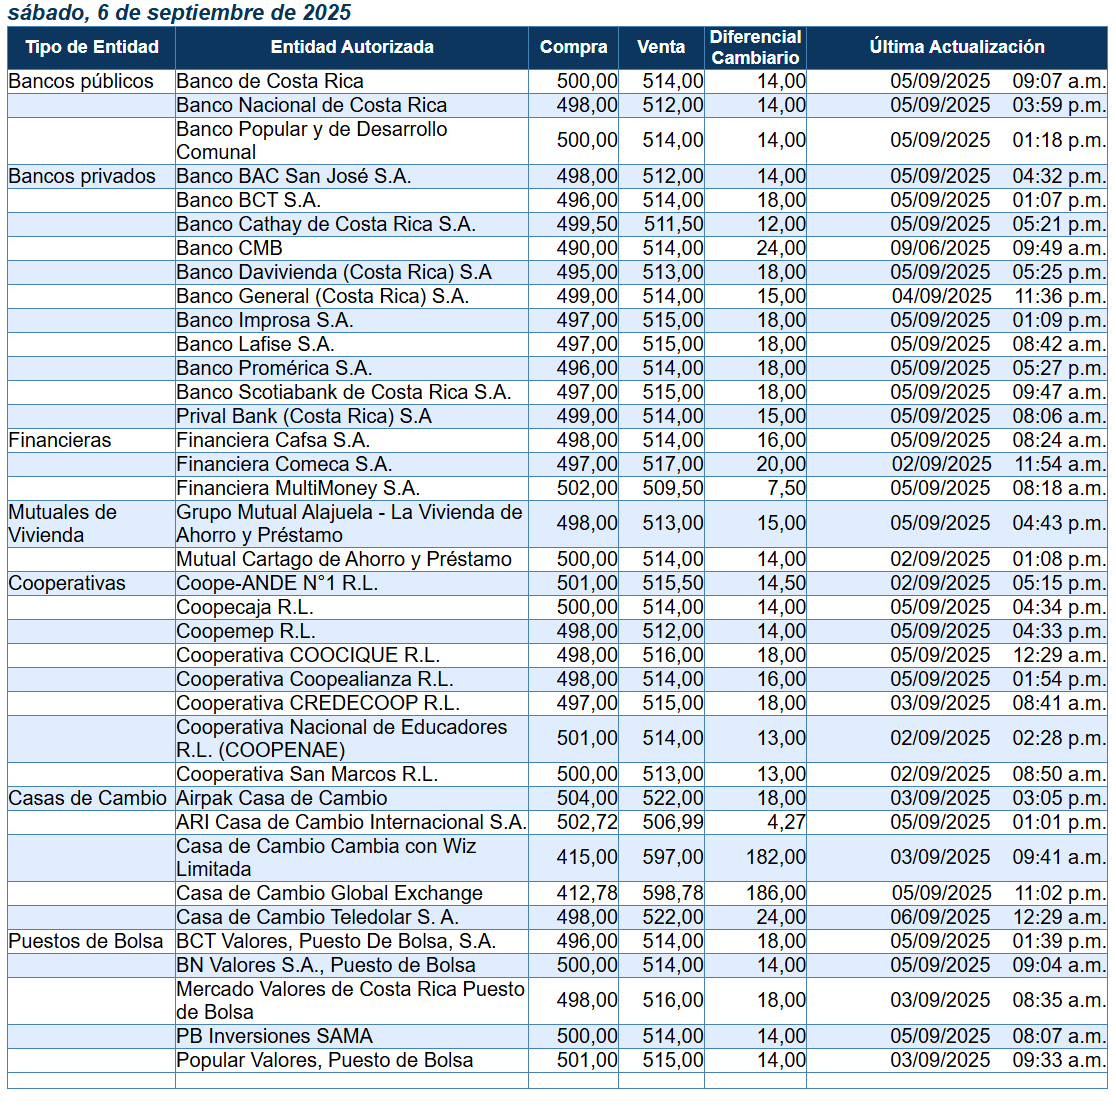Image resolution: width=1116 pixels, height=1106 pixels.
Task: Select the entity 'PB Inversiones SAMA'
Action: tap(275, 1037)
